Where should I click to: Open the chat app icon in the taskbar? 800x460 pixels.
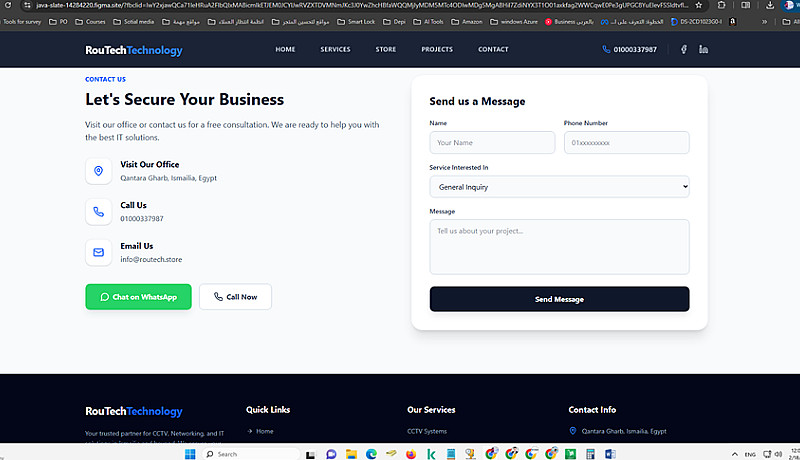tap(331, 454)
